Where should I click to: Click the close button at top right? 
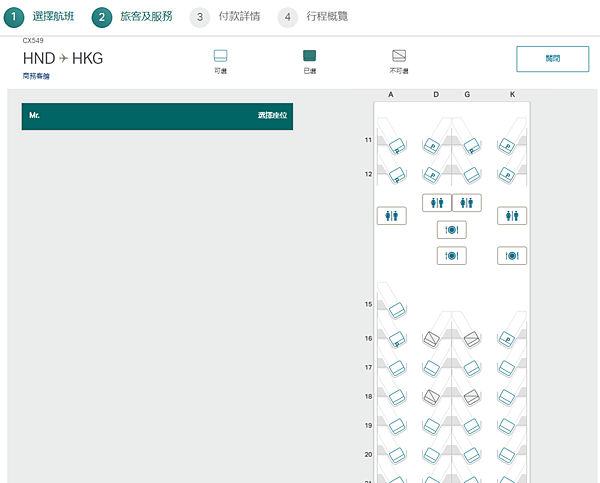click(x=553, y=59)
